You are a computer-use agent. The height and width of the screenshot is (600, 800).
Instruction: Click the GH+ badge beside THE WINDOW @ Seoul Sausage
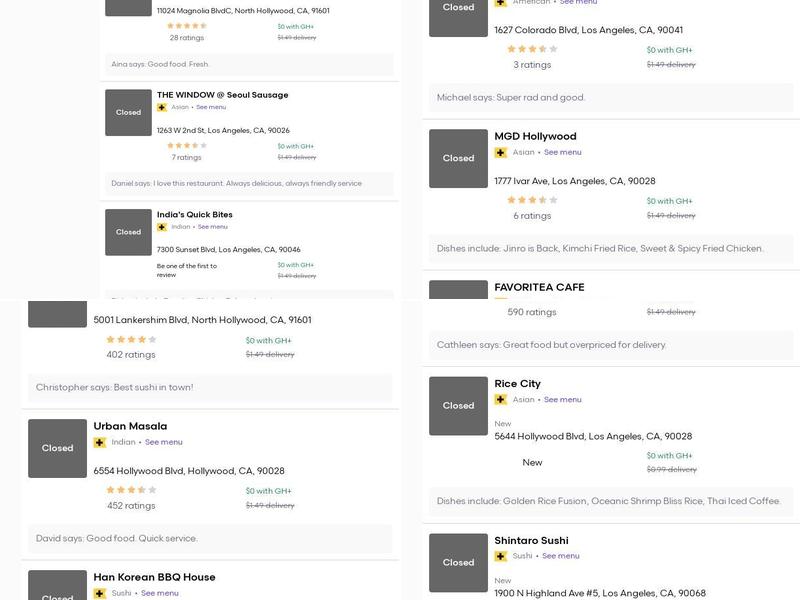[x=162, y=107]
